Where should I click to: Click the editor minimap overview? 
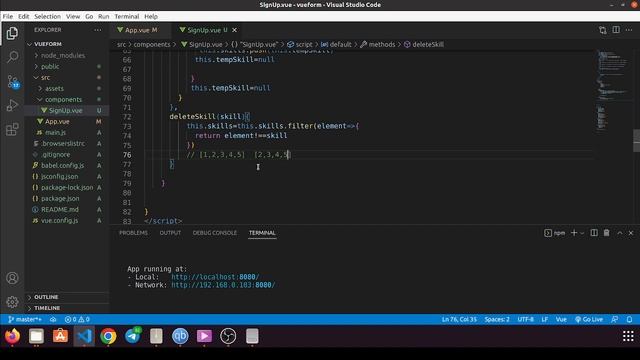point(613,90)
